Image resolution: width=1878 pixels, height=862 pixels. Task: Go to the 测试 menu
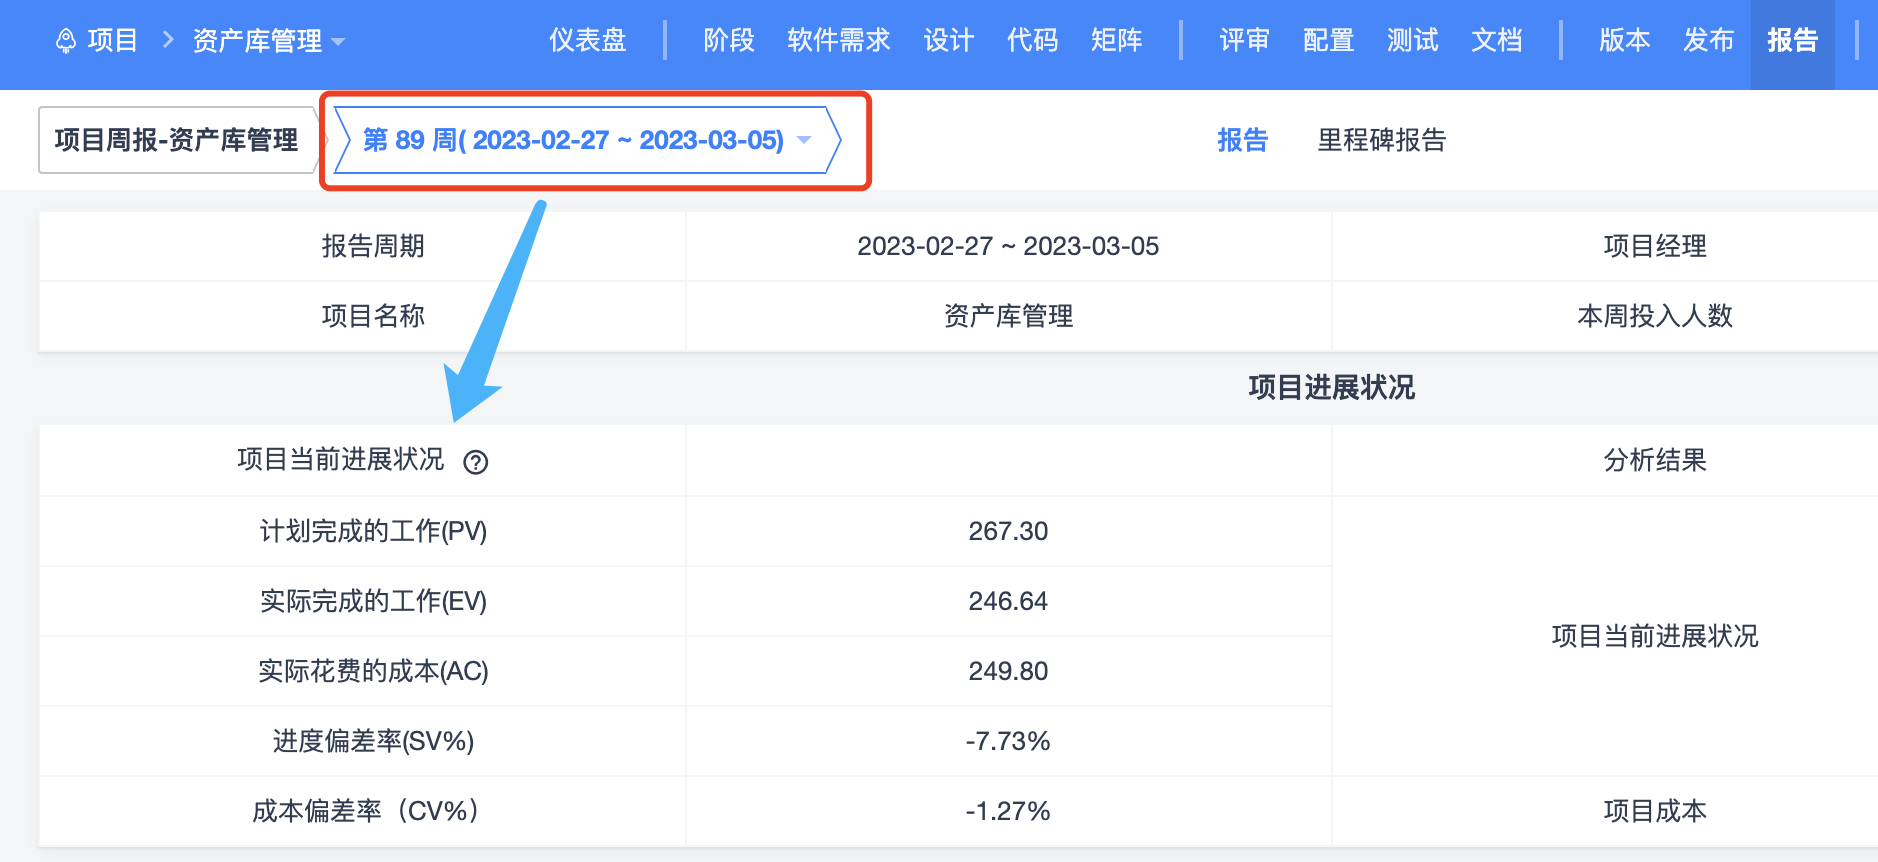click(1412, 40)
